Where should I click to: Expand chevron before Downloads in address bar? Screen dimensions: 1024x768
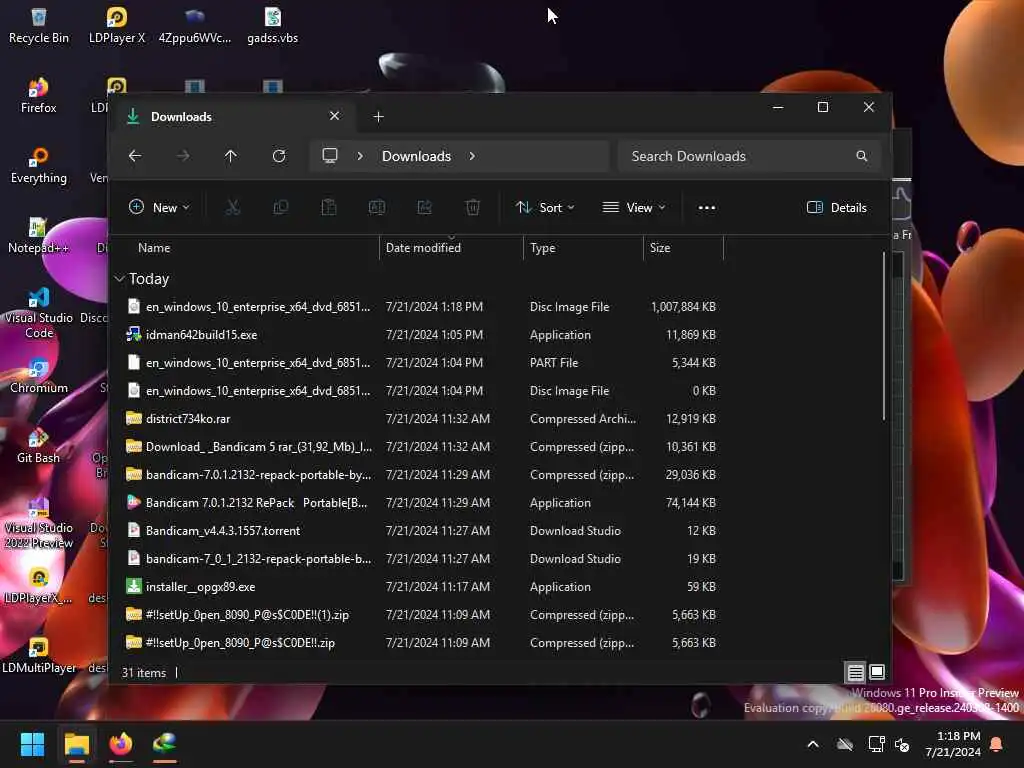tap(360, 156)
